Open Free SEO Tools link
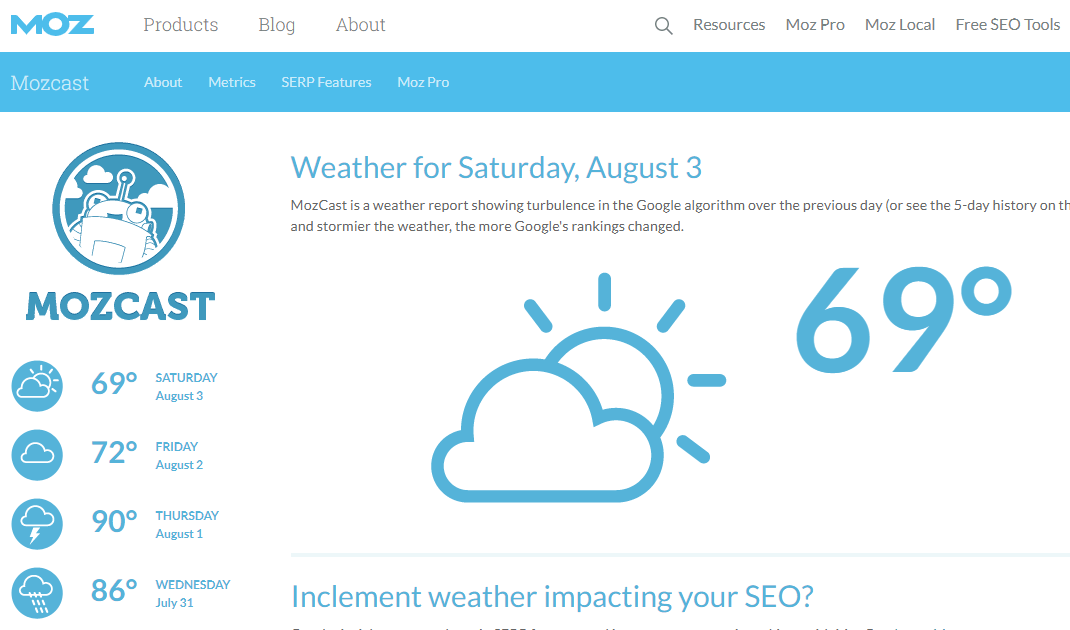Viewport: 1070px width, 630px height. tap(1007, 25)
